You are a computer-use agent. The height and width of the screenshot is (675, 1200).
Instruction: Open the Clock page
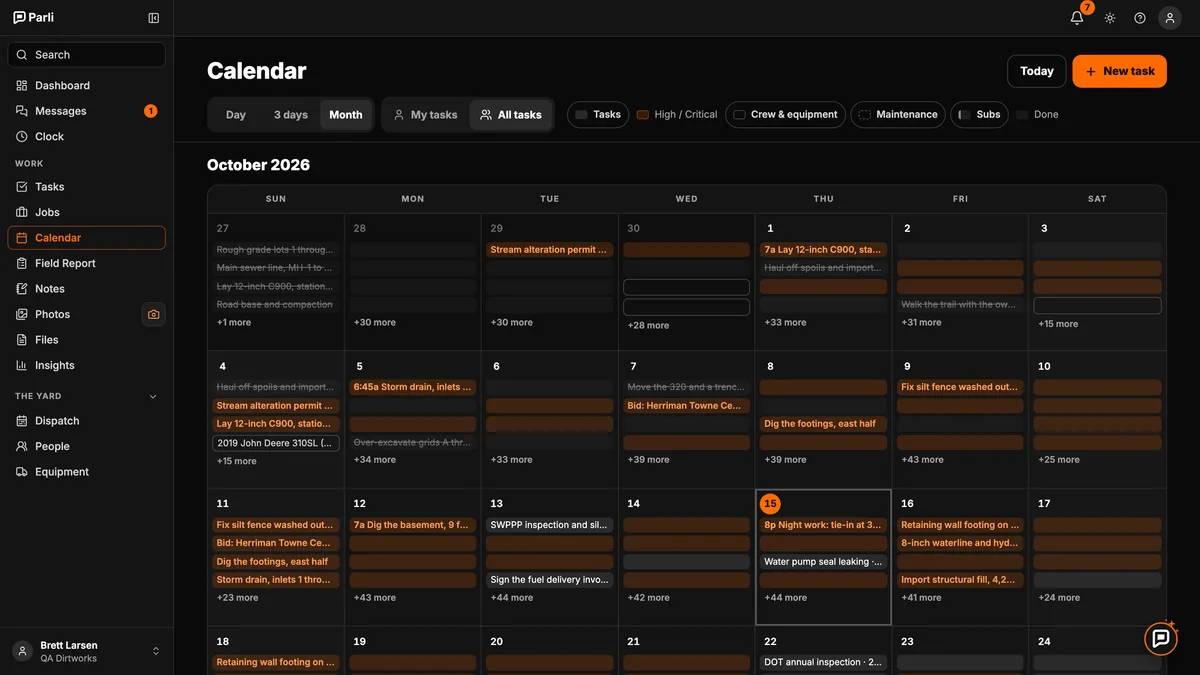click(x=87, y=137)
